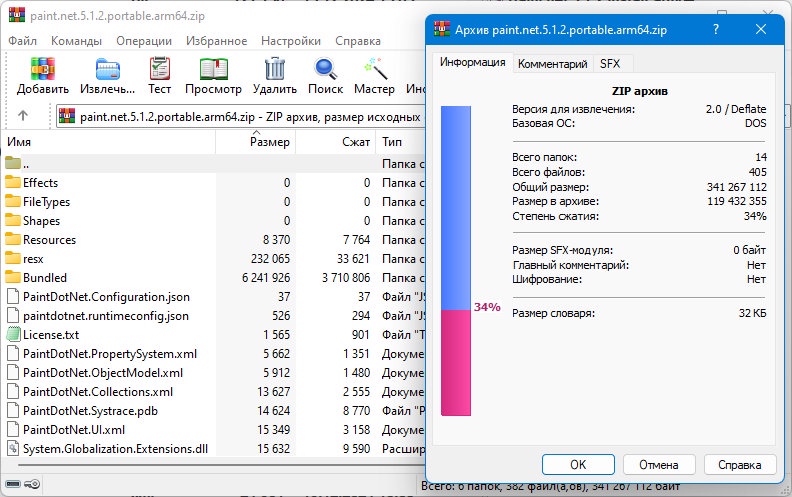The height and width of the screenshot is (497, 792).
Task: Select the Информация tab
Action: point(472,62)
